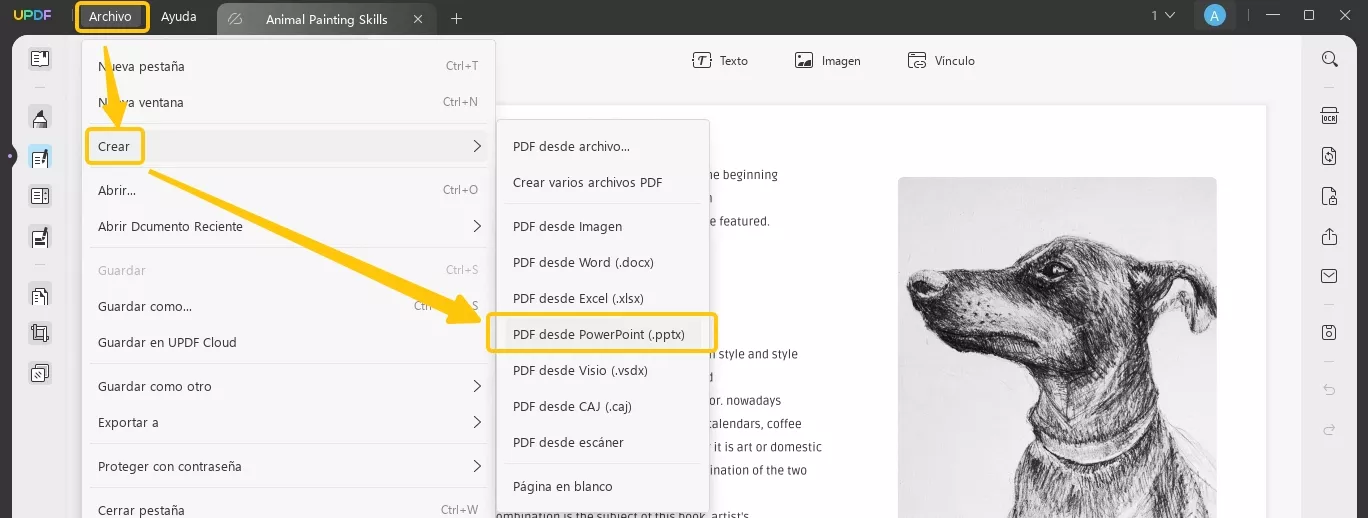
Task: Choose Abrir... menu entry
Action: tap(288, 190)
